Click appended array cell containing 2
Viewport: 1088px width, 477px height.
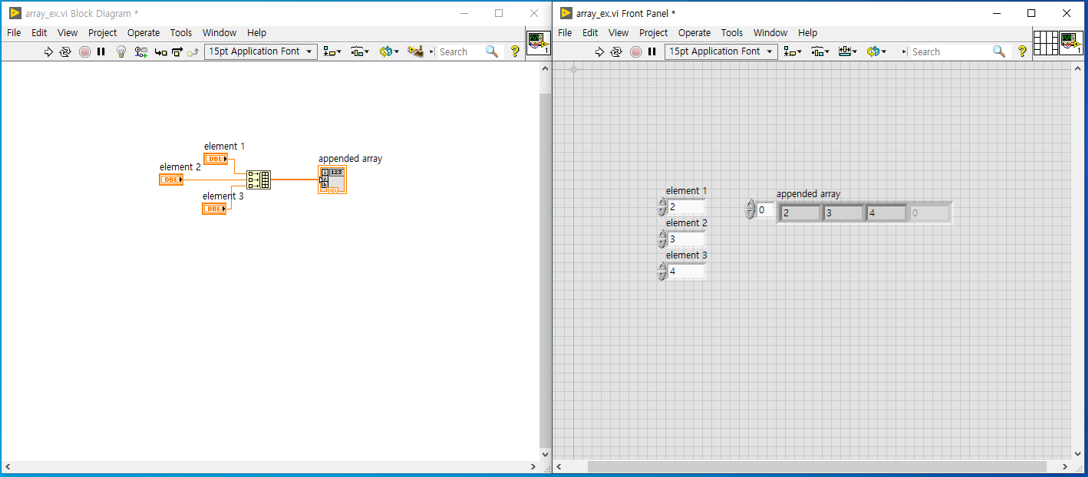799,213
